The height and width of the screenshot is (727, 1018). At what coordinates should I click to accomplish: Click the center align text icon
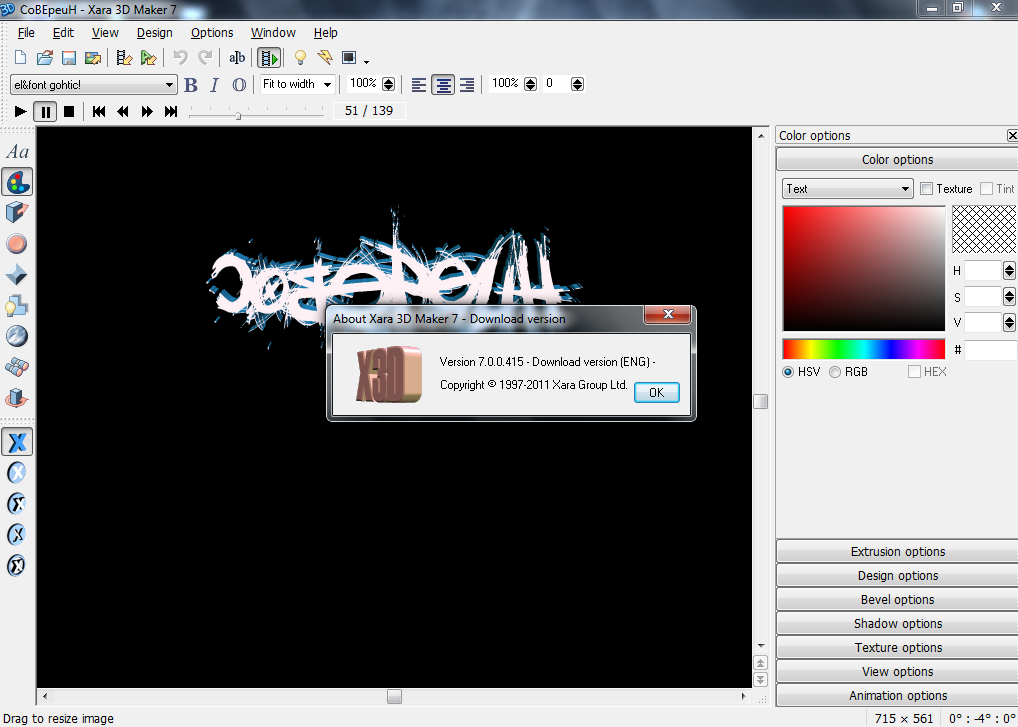coord(443,85)
